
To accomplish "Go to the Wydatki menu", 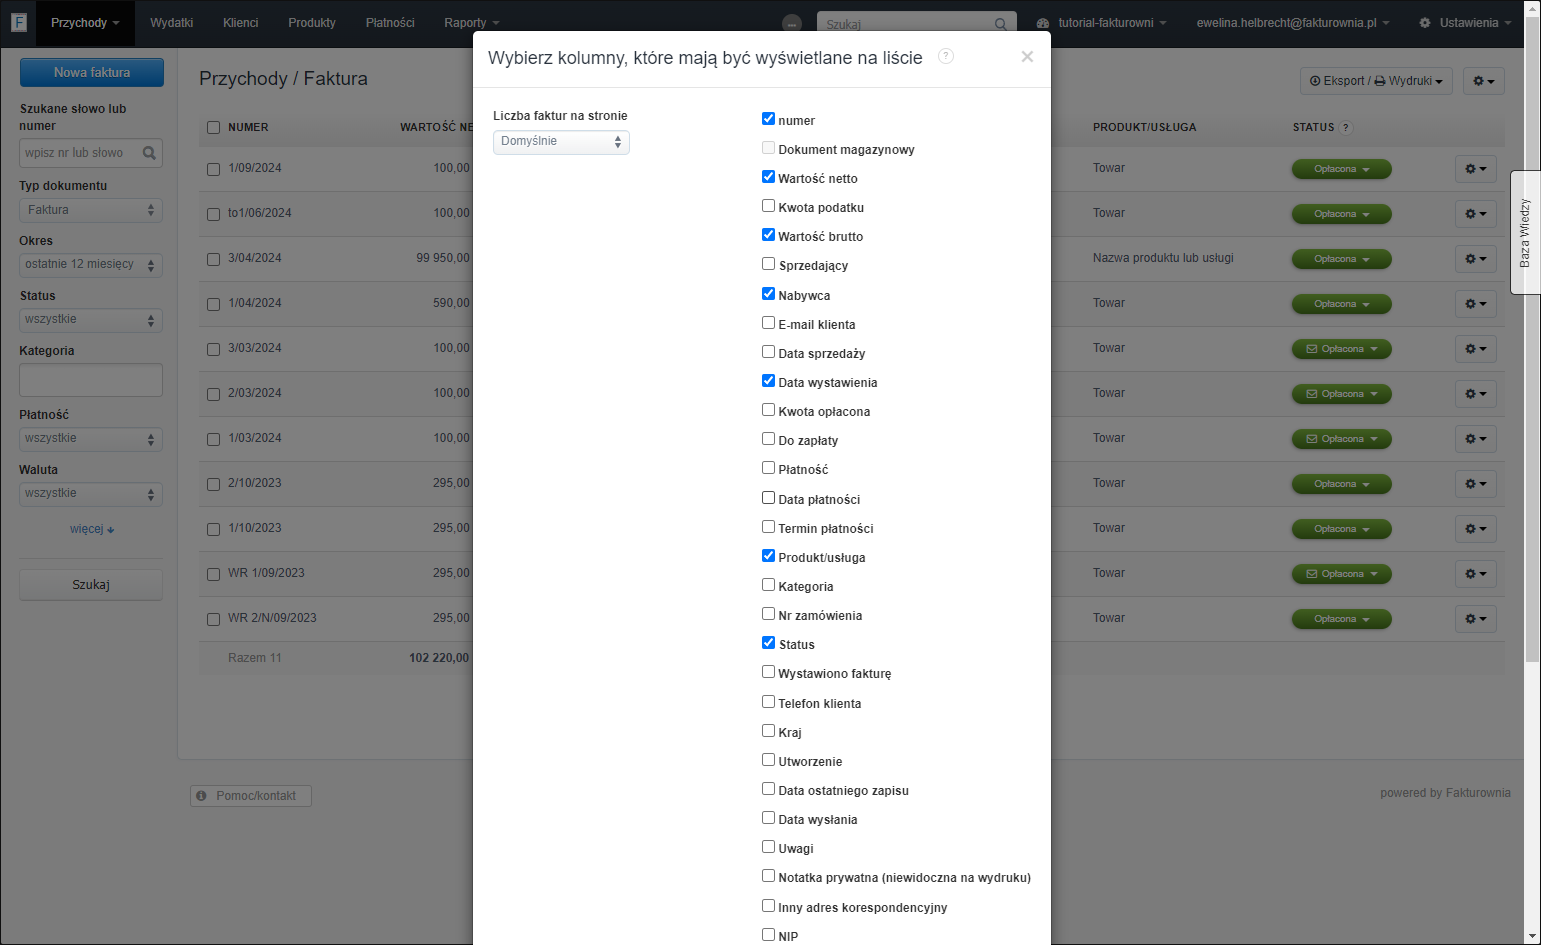I will tap(171, 23).
